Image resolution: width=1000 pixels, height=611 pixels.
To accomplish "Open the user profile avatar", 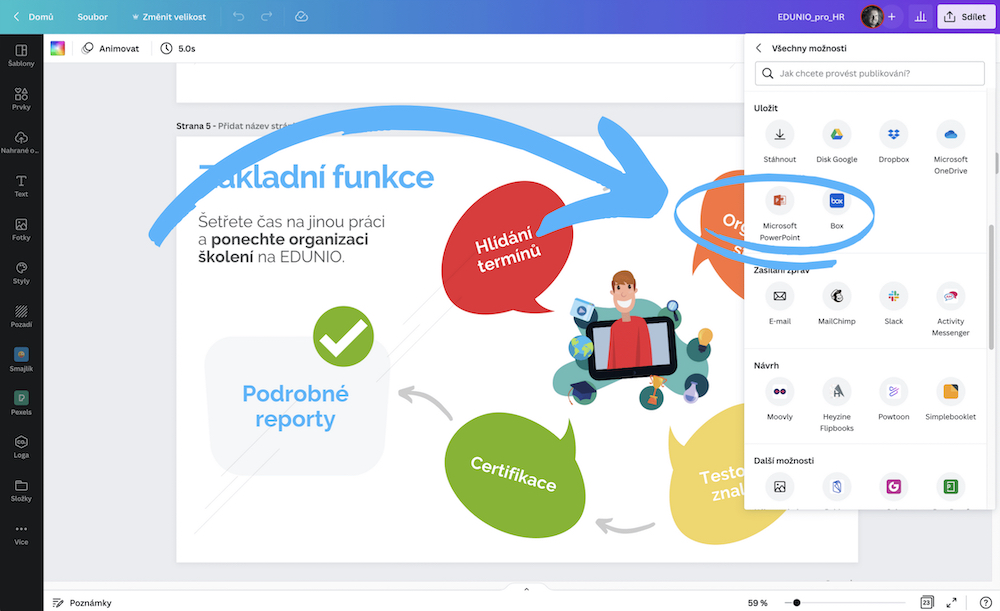I will pyautogui.click(x=872, y=17).
